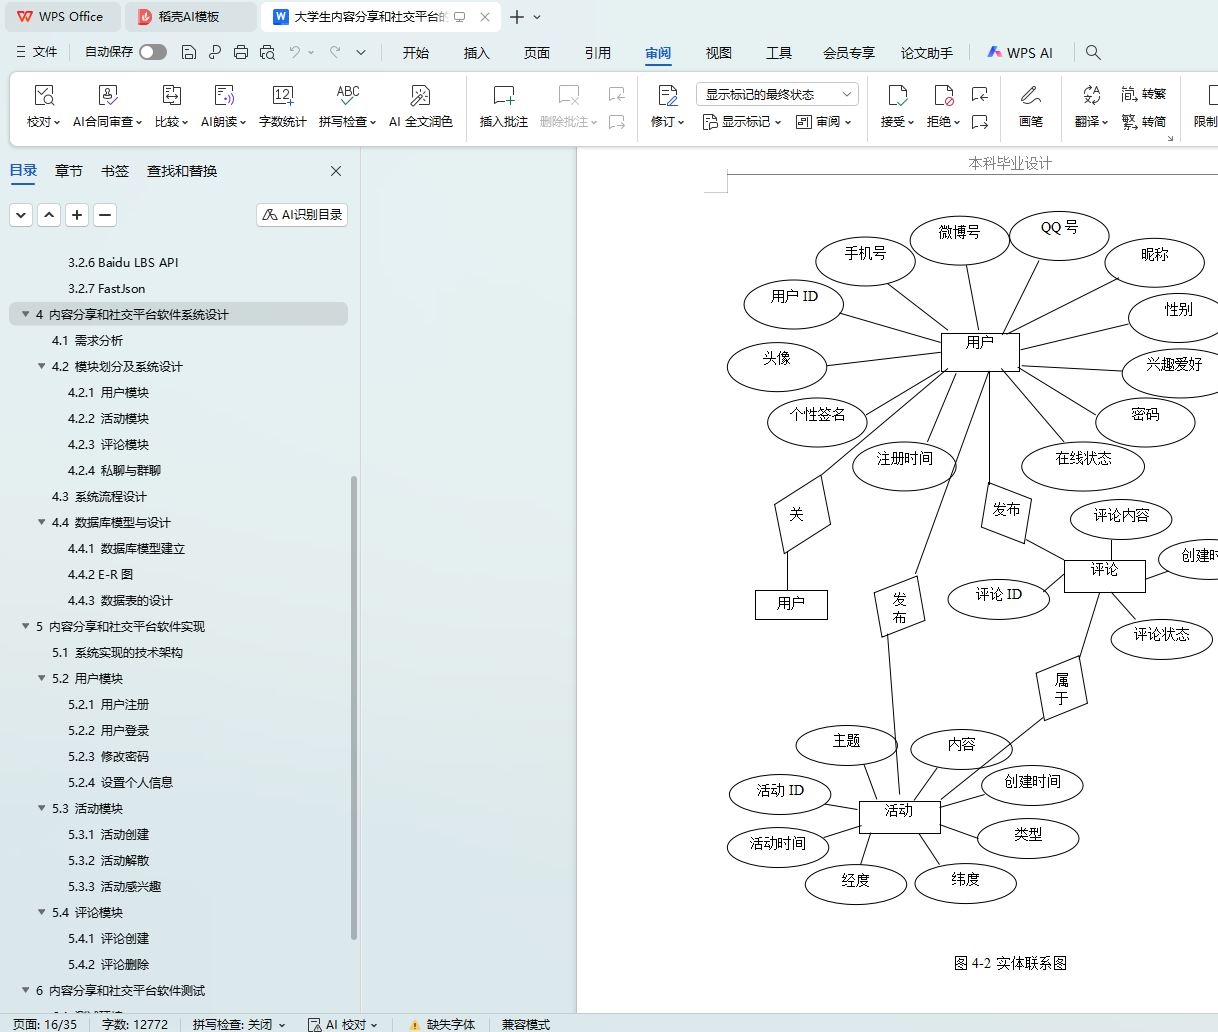Collapse the 5.2 用户模块 outline node
The height and width of the screenshot is (1032, 1218).
point(42,678)
